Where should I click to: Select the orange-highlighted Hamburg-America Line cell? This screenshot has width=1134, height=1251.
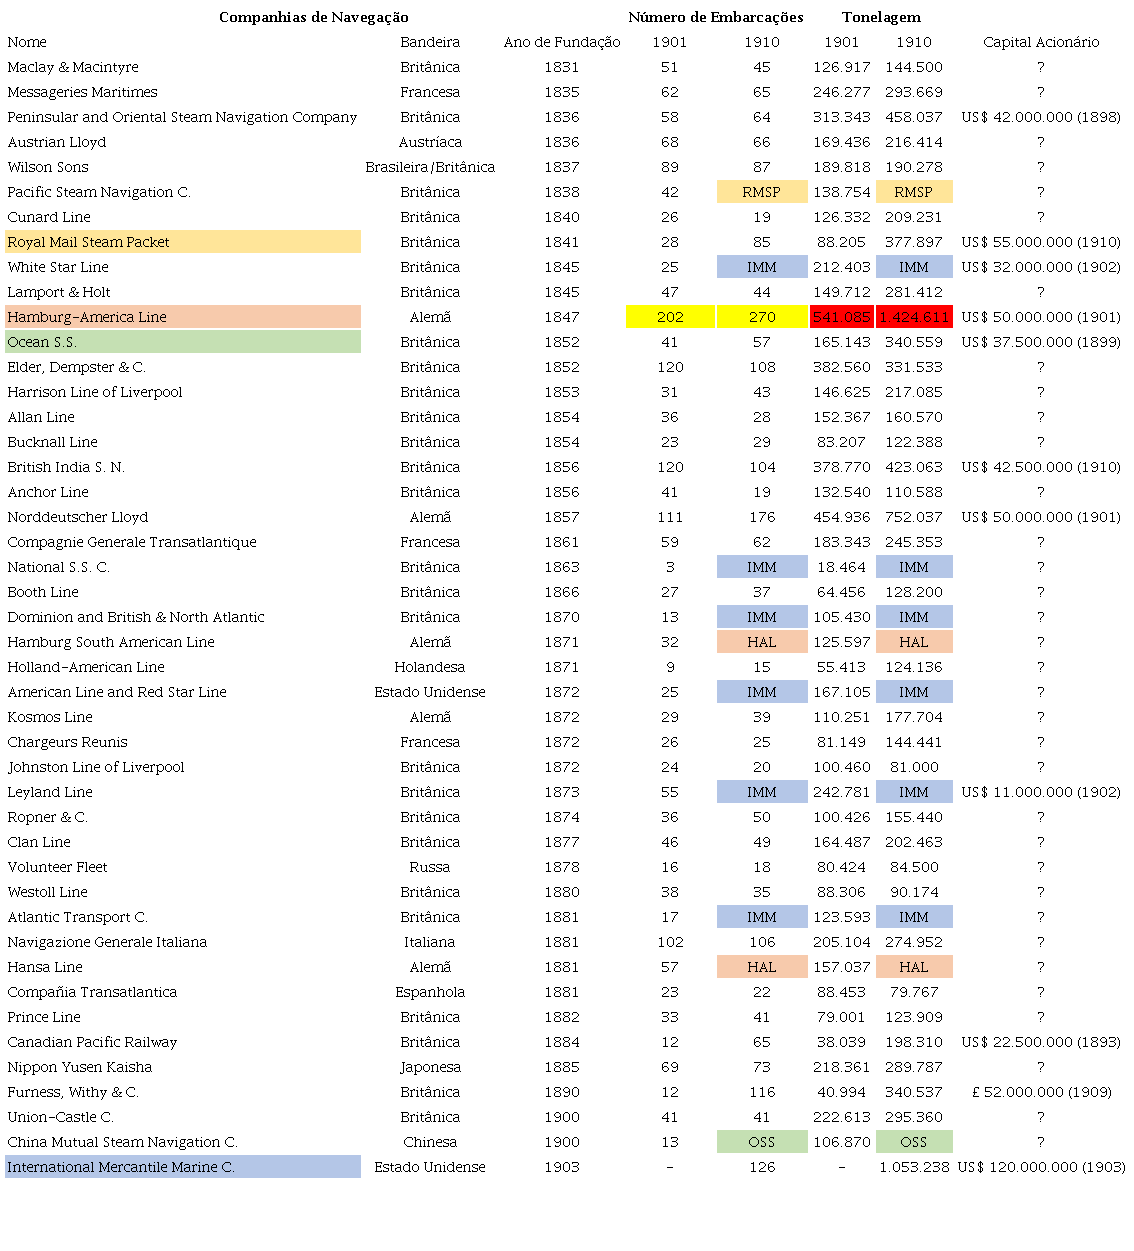click(x=183, y=317)
